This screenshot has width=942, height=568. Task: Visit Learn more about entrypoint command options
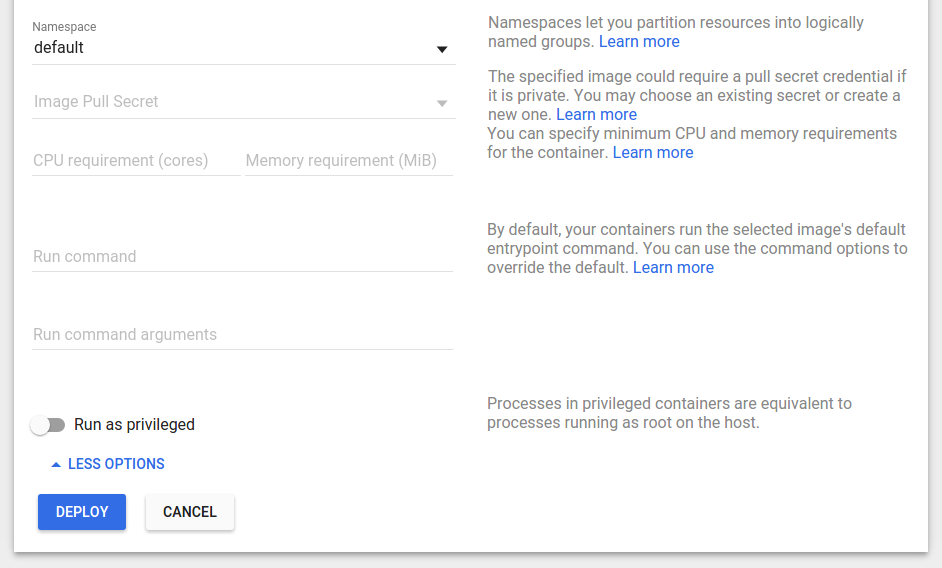pos(673,268)
